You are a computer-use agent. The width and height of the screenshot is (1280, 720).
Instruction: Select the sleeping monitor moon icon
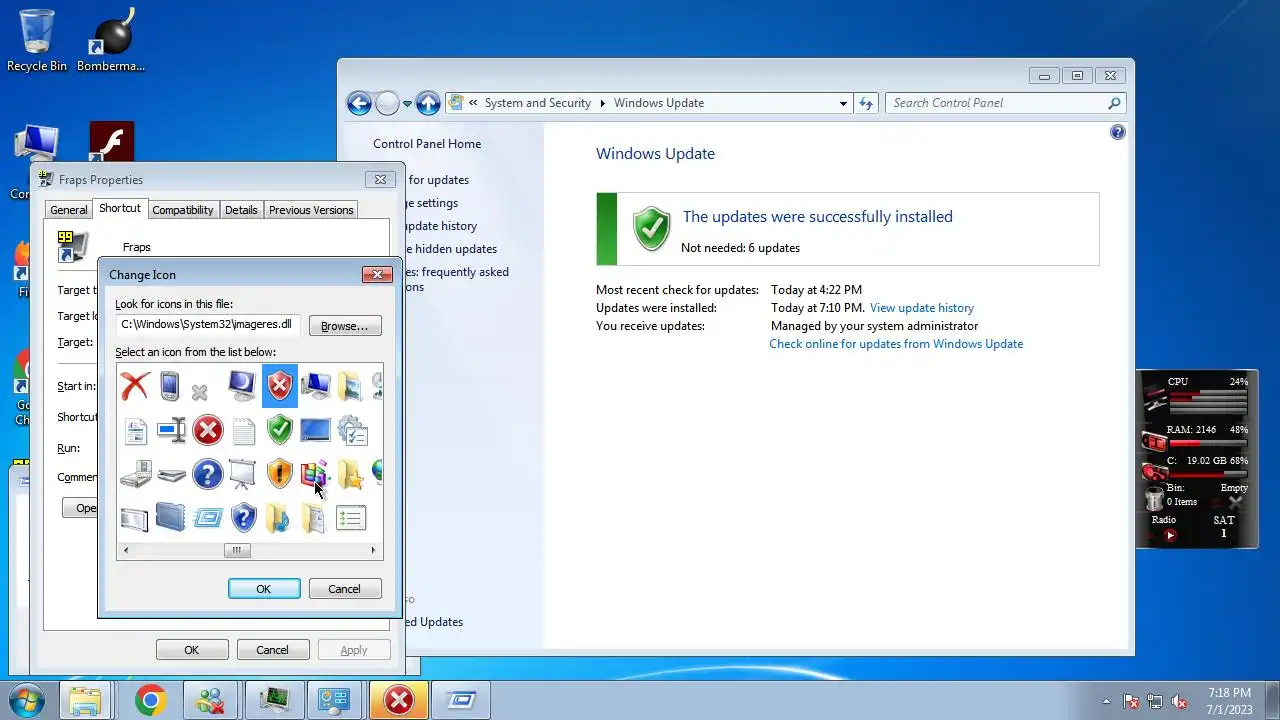tap(242, 385)
